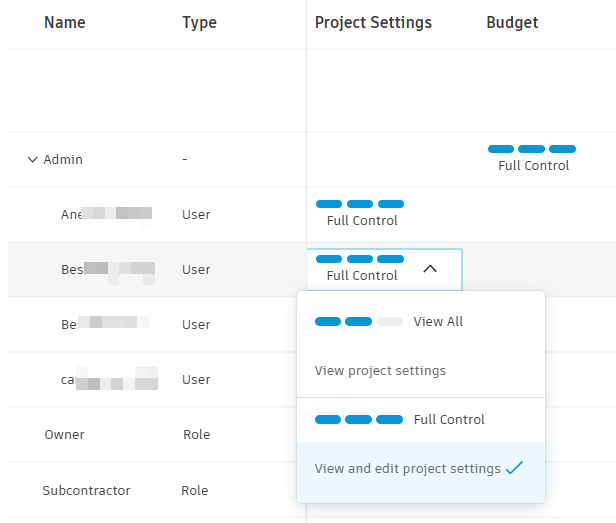
Task: Collapse the Admin group chevron
Action: [x=32, y=159]
